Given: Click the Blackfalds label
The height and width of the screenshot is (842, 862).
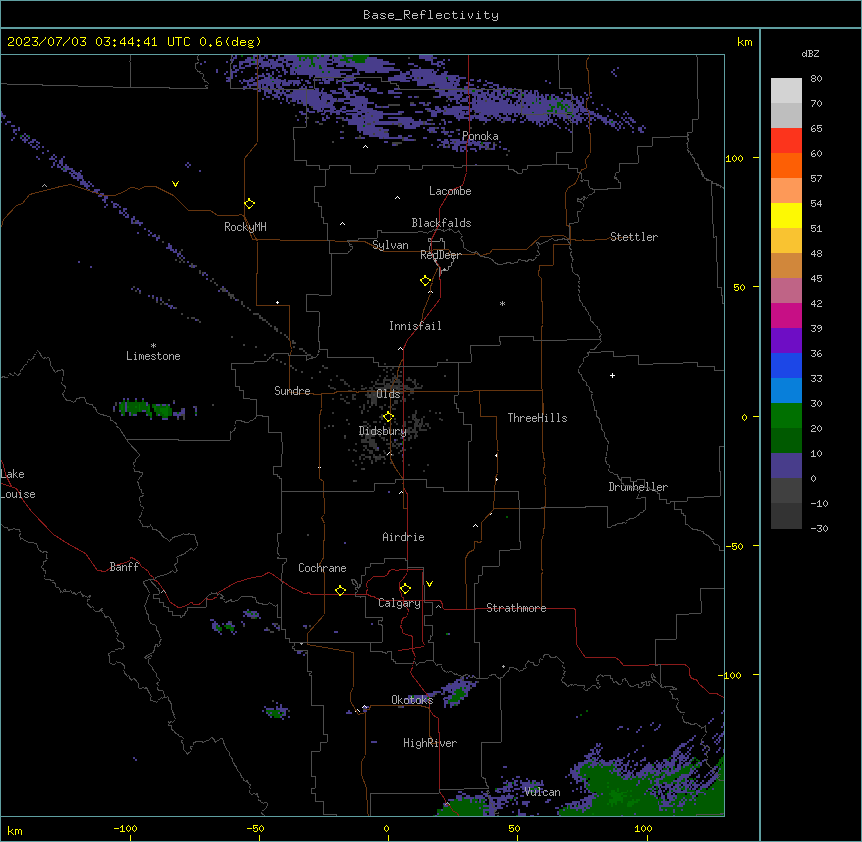Looking at the screenshot, I should 441,223.
